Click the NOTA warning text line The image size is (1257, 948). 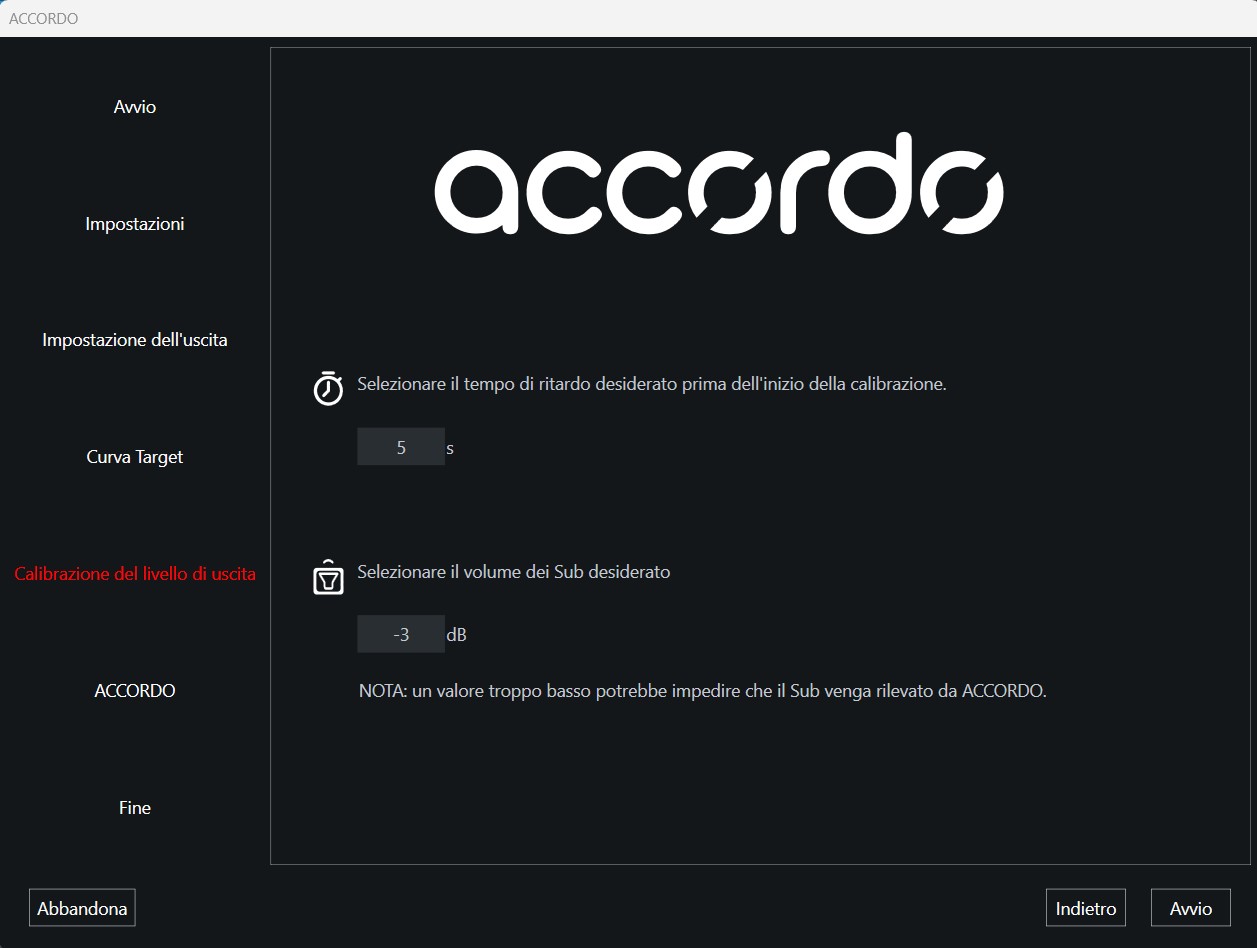tap(703, 691)
